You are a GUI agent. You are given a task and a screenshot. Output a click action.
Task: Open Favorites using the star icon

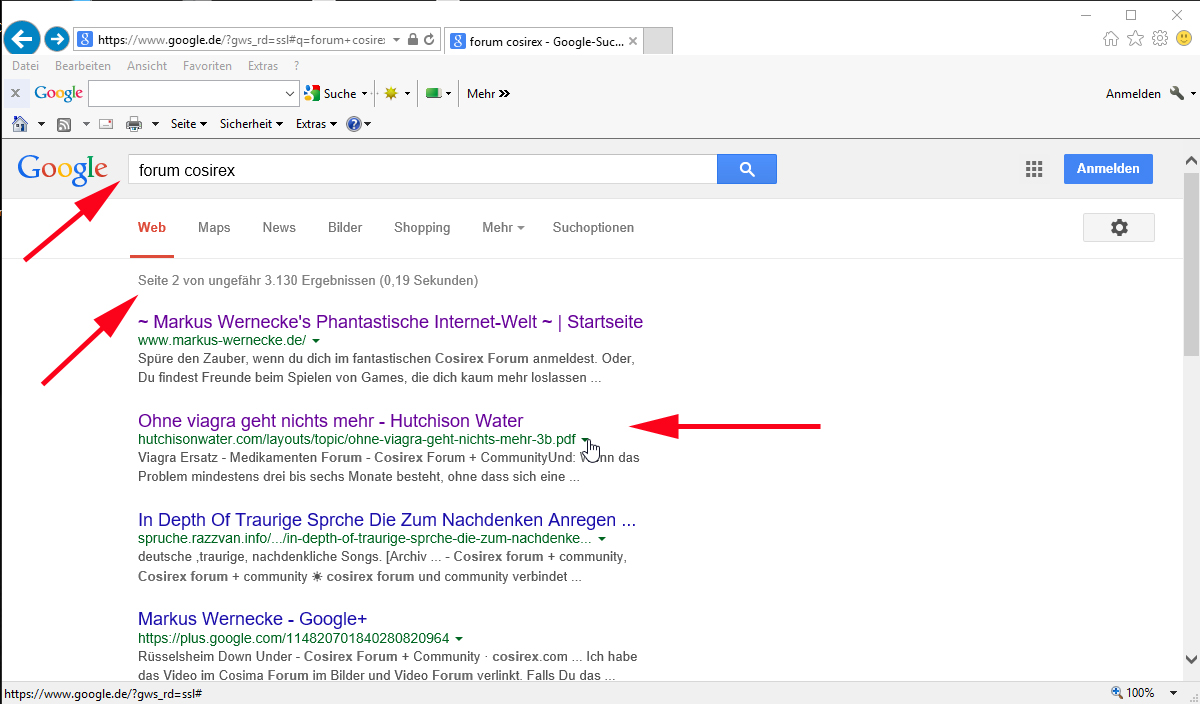click(x=1135, y=39)
